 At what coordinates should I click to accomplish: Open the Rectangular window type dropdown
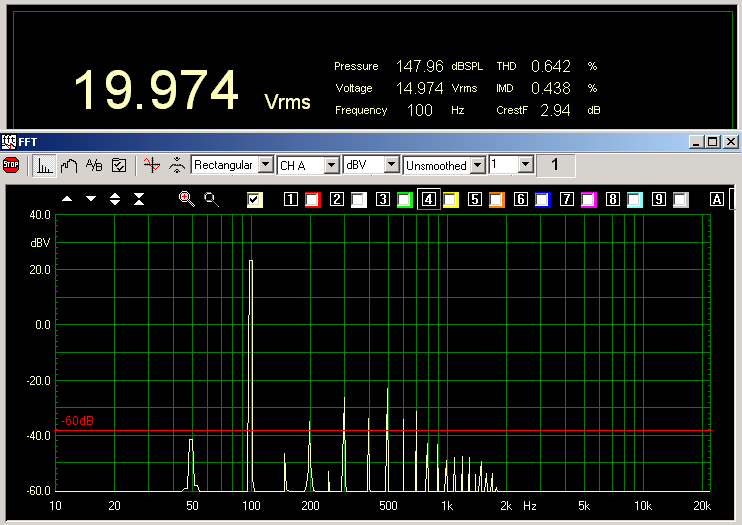click(265, 164)
